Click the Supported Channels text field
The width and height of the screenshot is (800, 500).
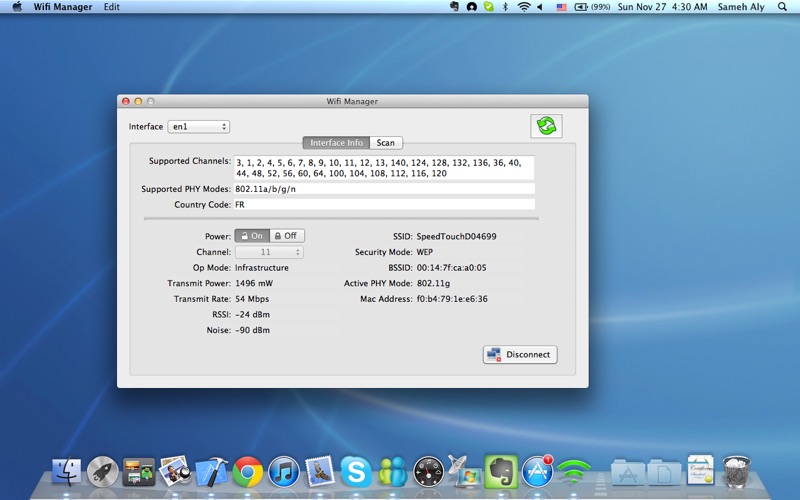pos(383,167)
